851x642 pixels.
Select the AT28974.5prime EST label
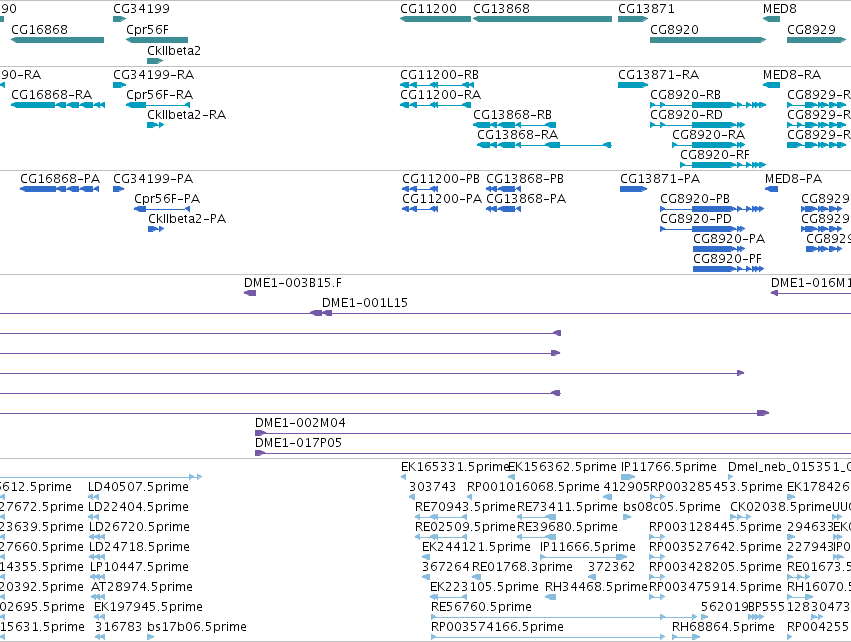[142, 587]
